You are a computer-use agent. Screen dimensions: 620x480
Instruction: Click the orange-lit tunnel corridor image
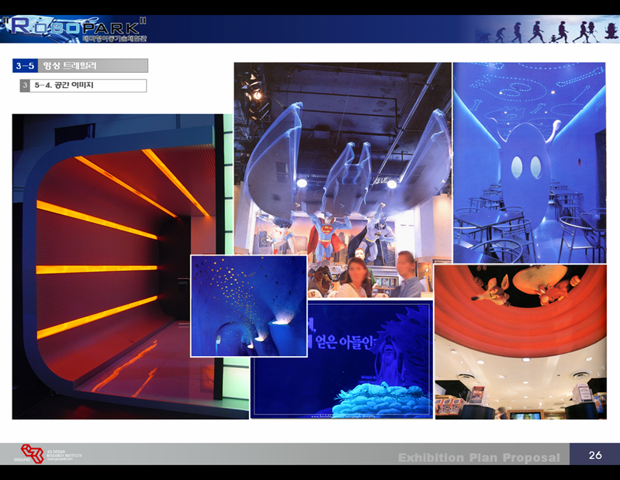coord(123,266)
